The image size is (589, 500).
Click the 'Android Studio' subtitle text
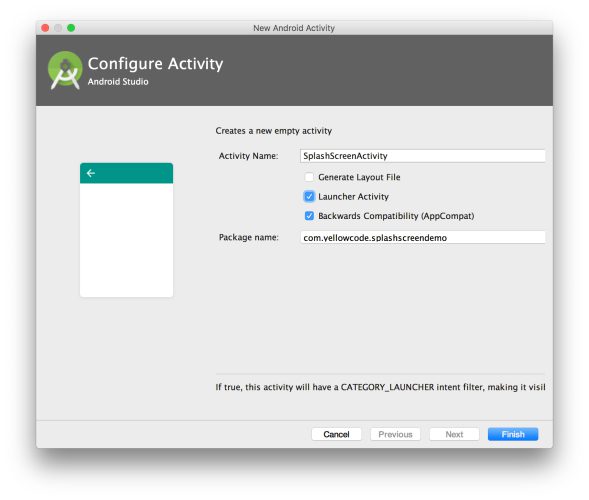click(118, 82)
